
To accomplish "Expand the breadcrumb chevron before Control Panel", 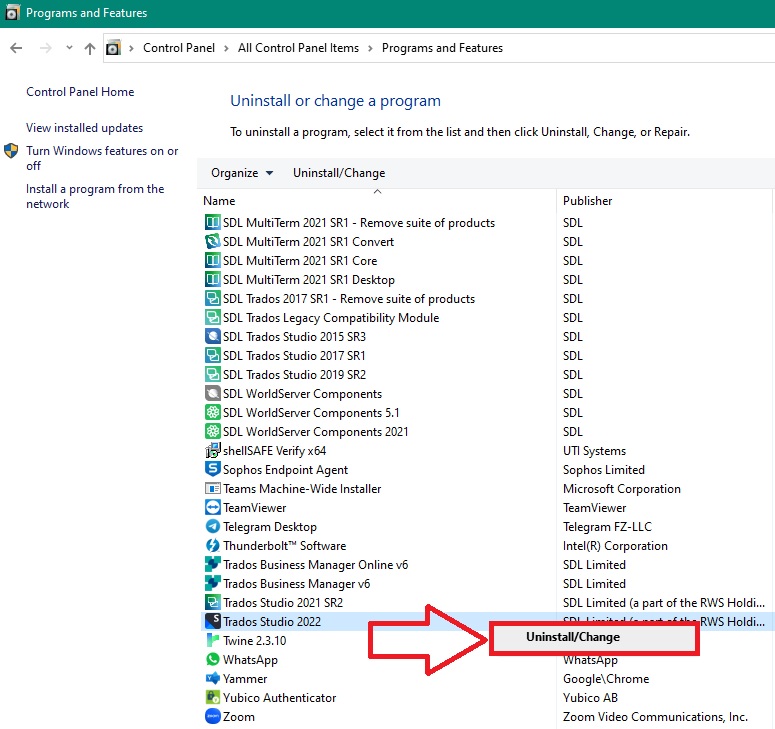I will pyautogui.click(x=131, y=48).
